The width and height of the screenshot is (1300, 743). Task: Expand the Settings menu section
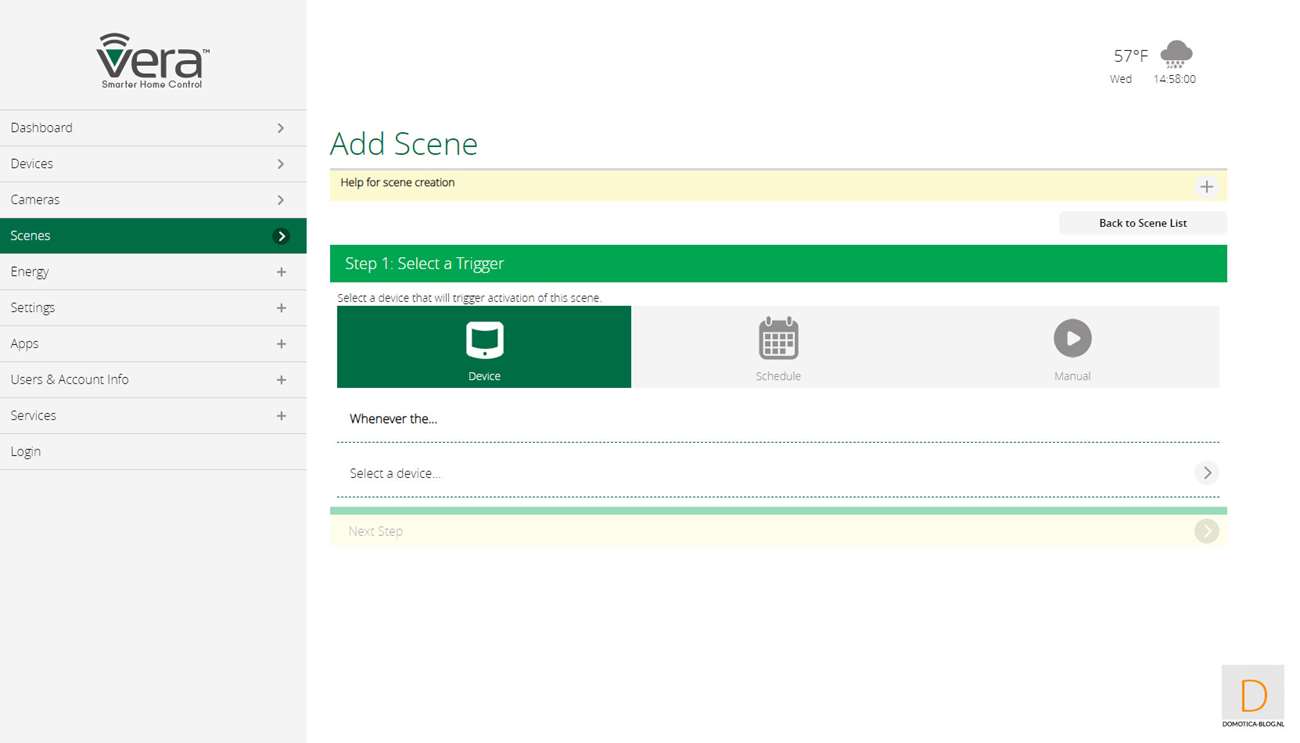(281, 308)
